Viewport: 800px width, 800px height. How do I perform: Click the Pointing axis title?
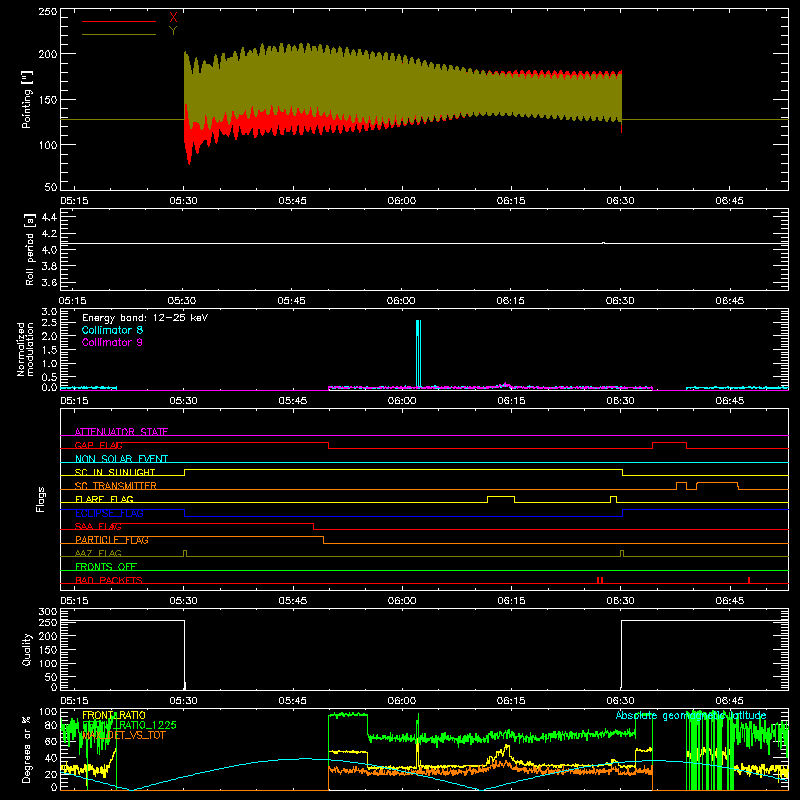click(x=27, y=99)
